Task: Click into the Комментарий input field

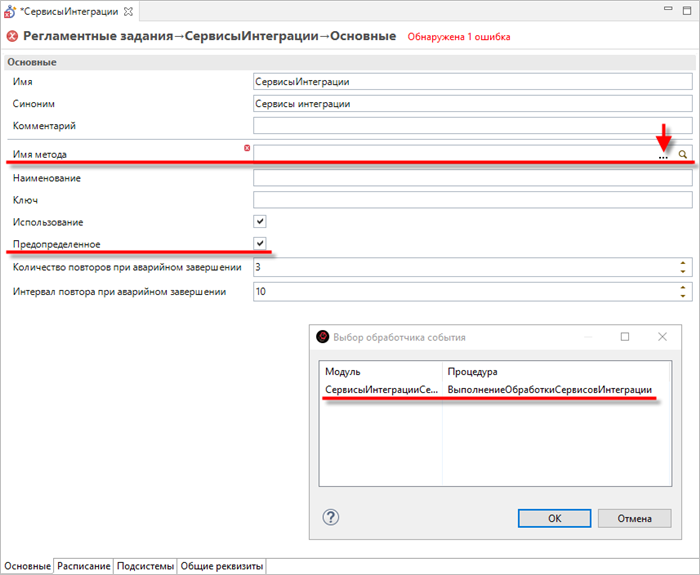Action: [472, 126]
